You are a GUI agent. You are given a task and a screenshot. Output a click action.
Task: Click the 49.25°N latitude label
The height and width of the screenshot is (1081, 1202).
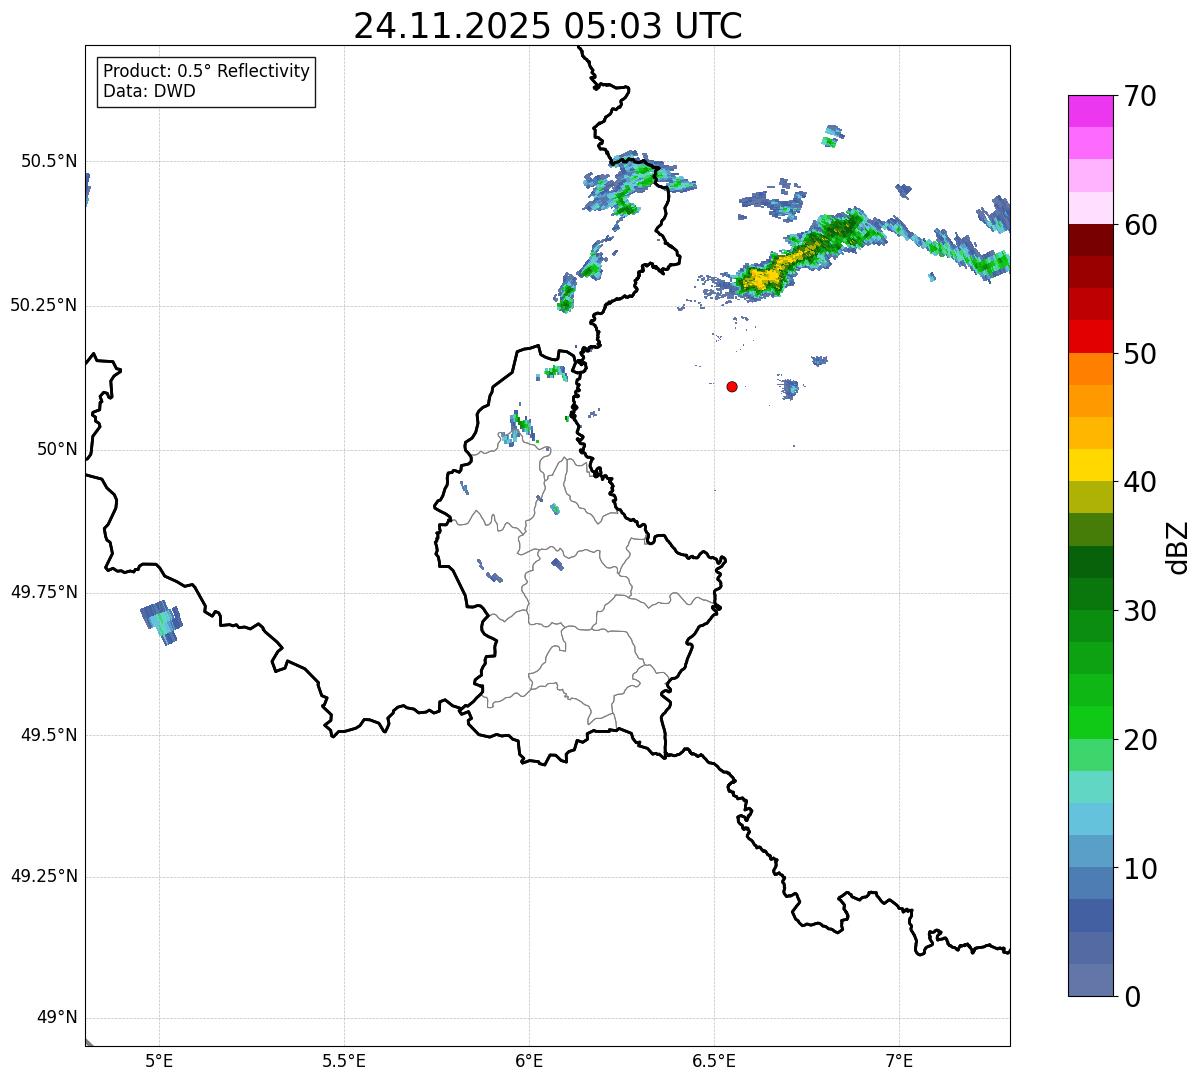point(43,876)
